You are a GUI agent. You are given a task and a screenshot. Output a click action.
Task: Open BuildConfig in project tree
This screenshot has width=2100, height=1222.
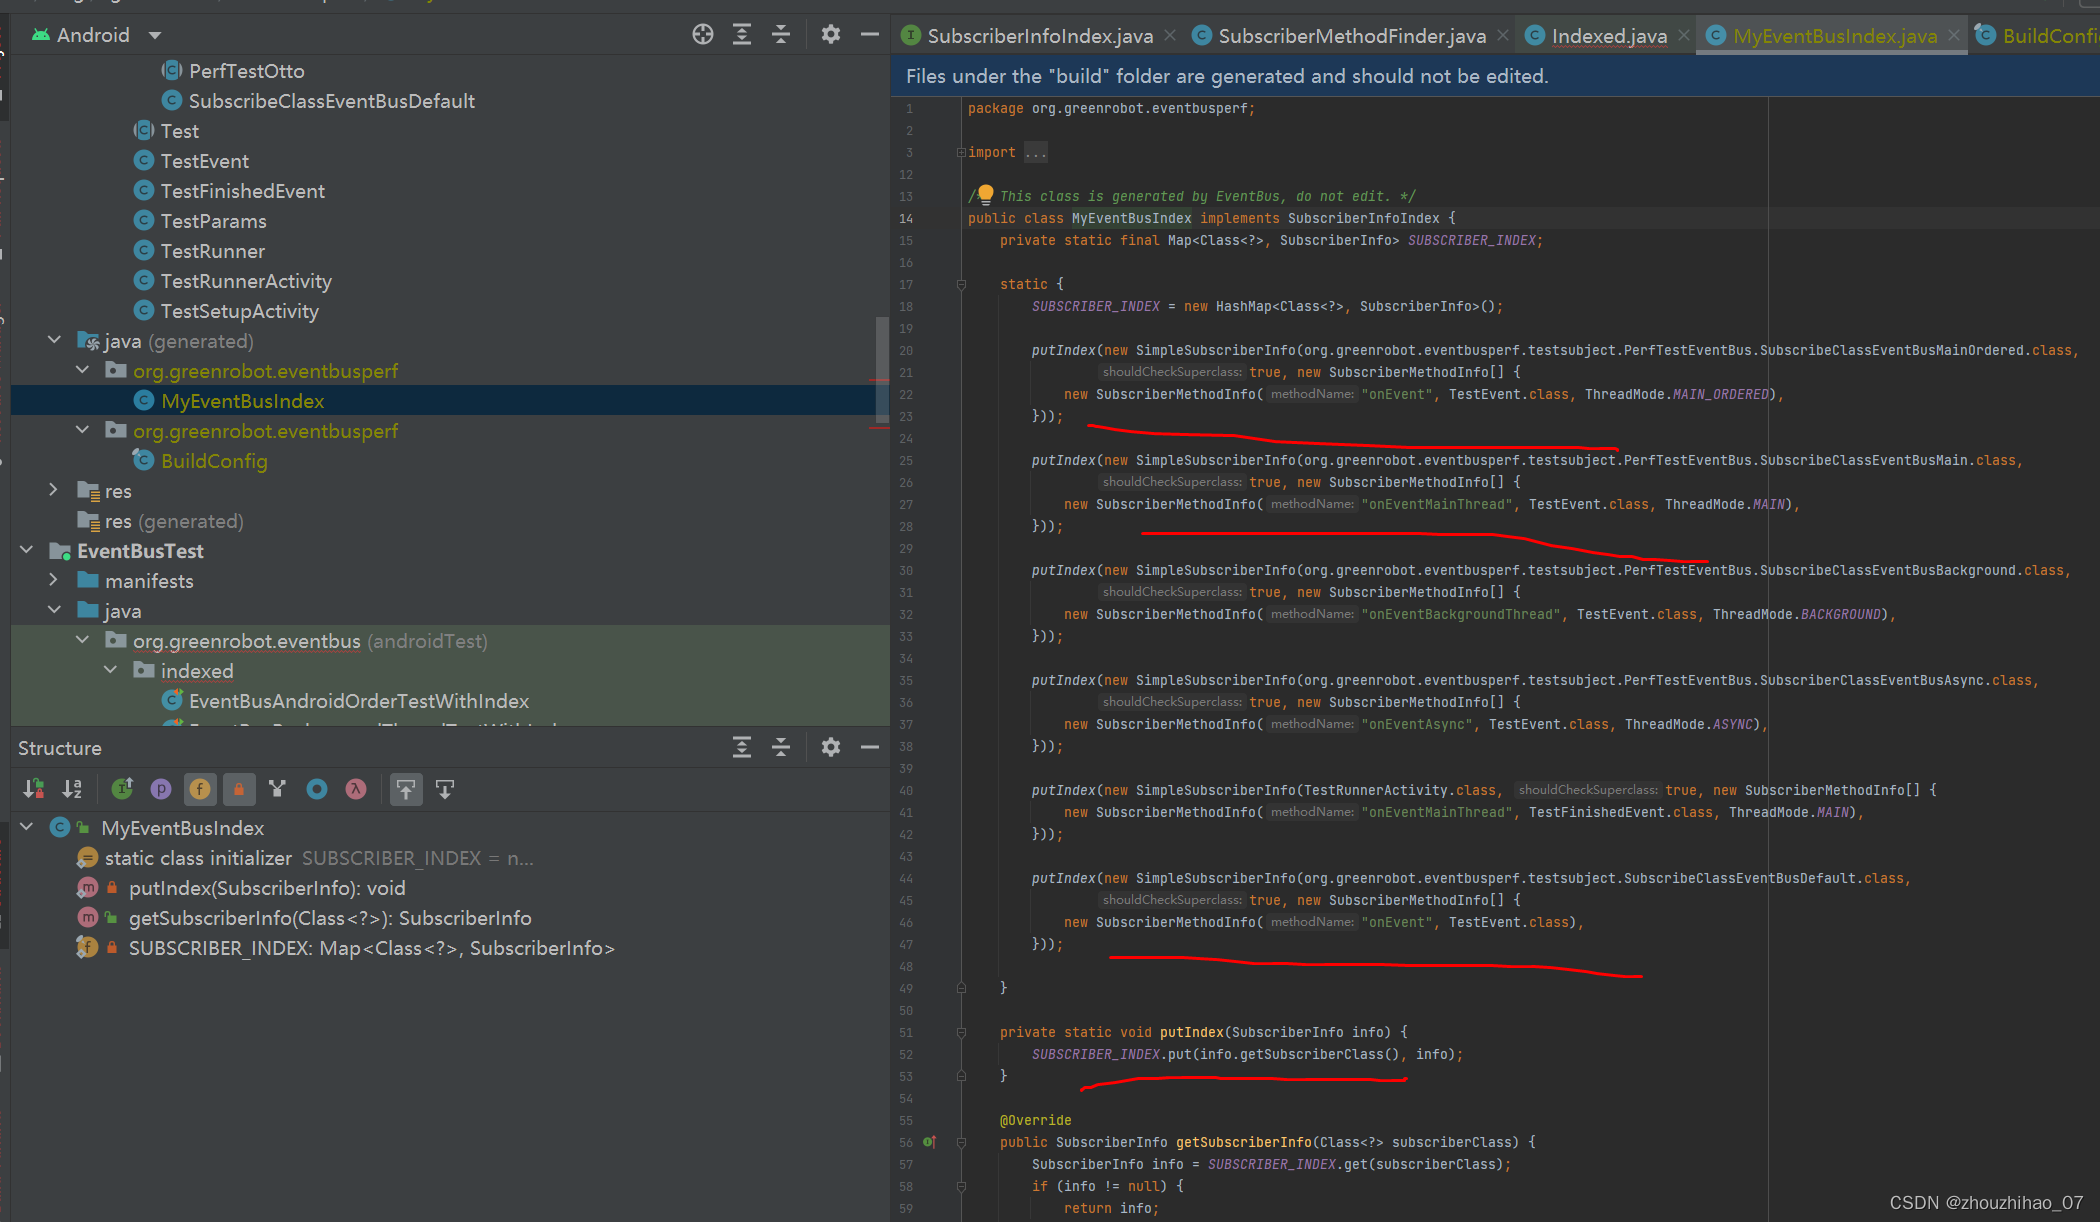point(214,461)
